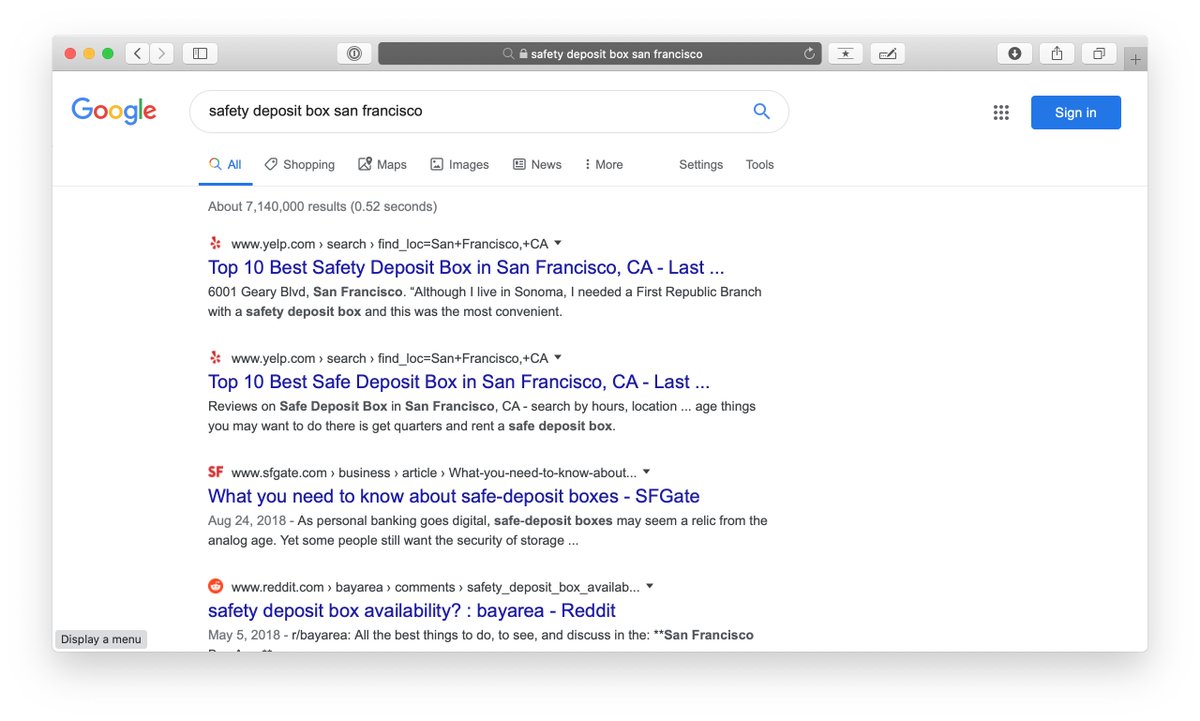Image resolution: width=1200 pixels, height=721 pixels.
Task: Open the Google apps grid
Action: coord(1001,112)
